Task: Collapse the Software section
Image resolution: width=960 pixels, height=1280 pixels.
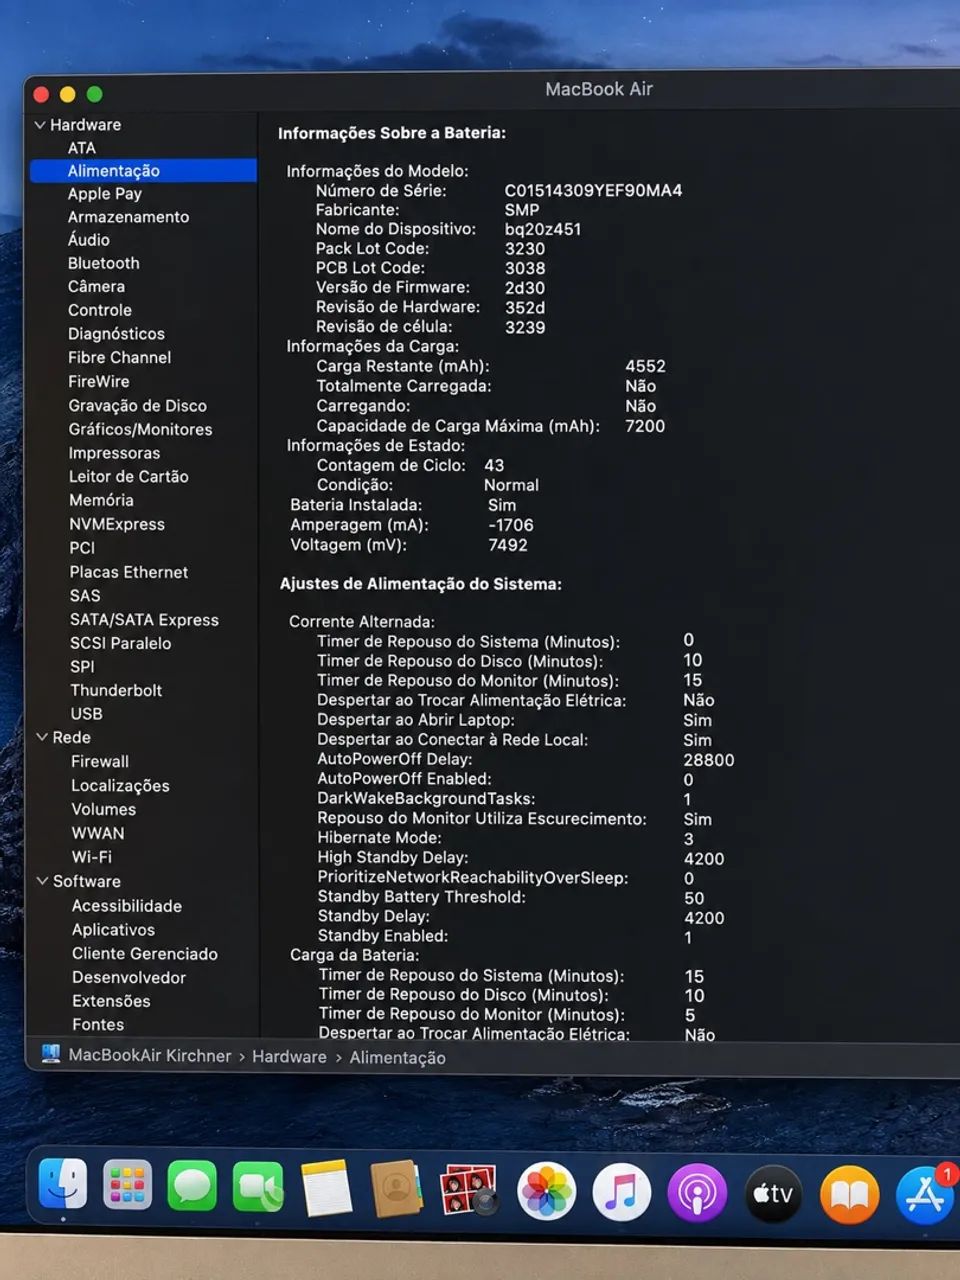Action: (42, 881)
